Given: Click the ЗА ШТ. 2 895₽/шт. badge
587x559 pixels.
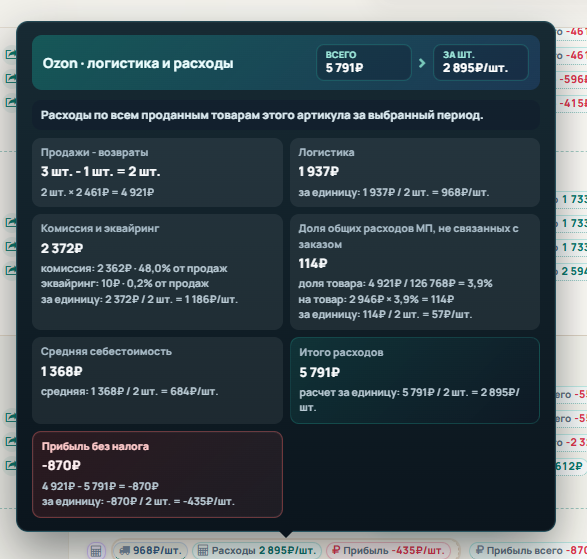Looking at the screenshot, I should coord(481,63).
